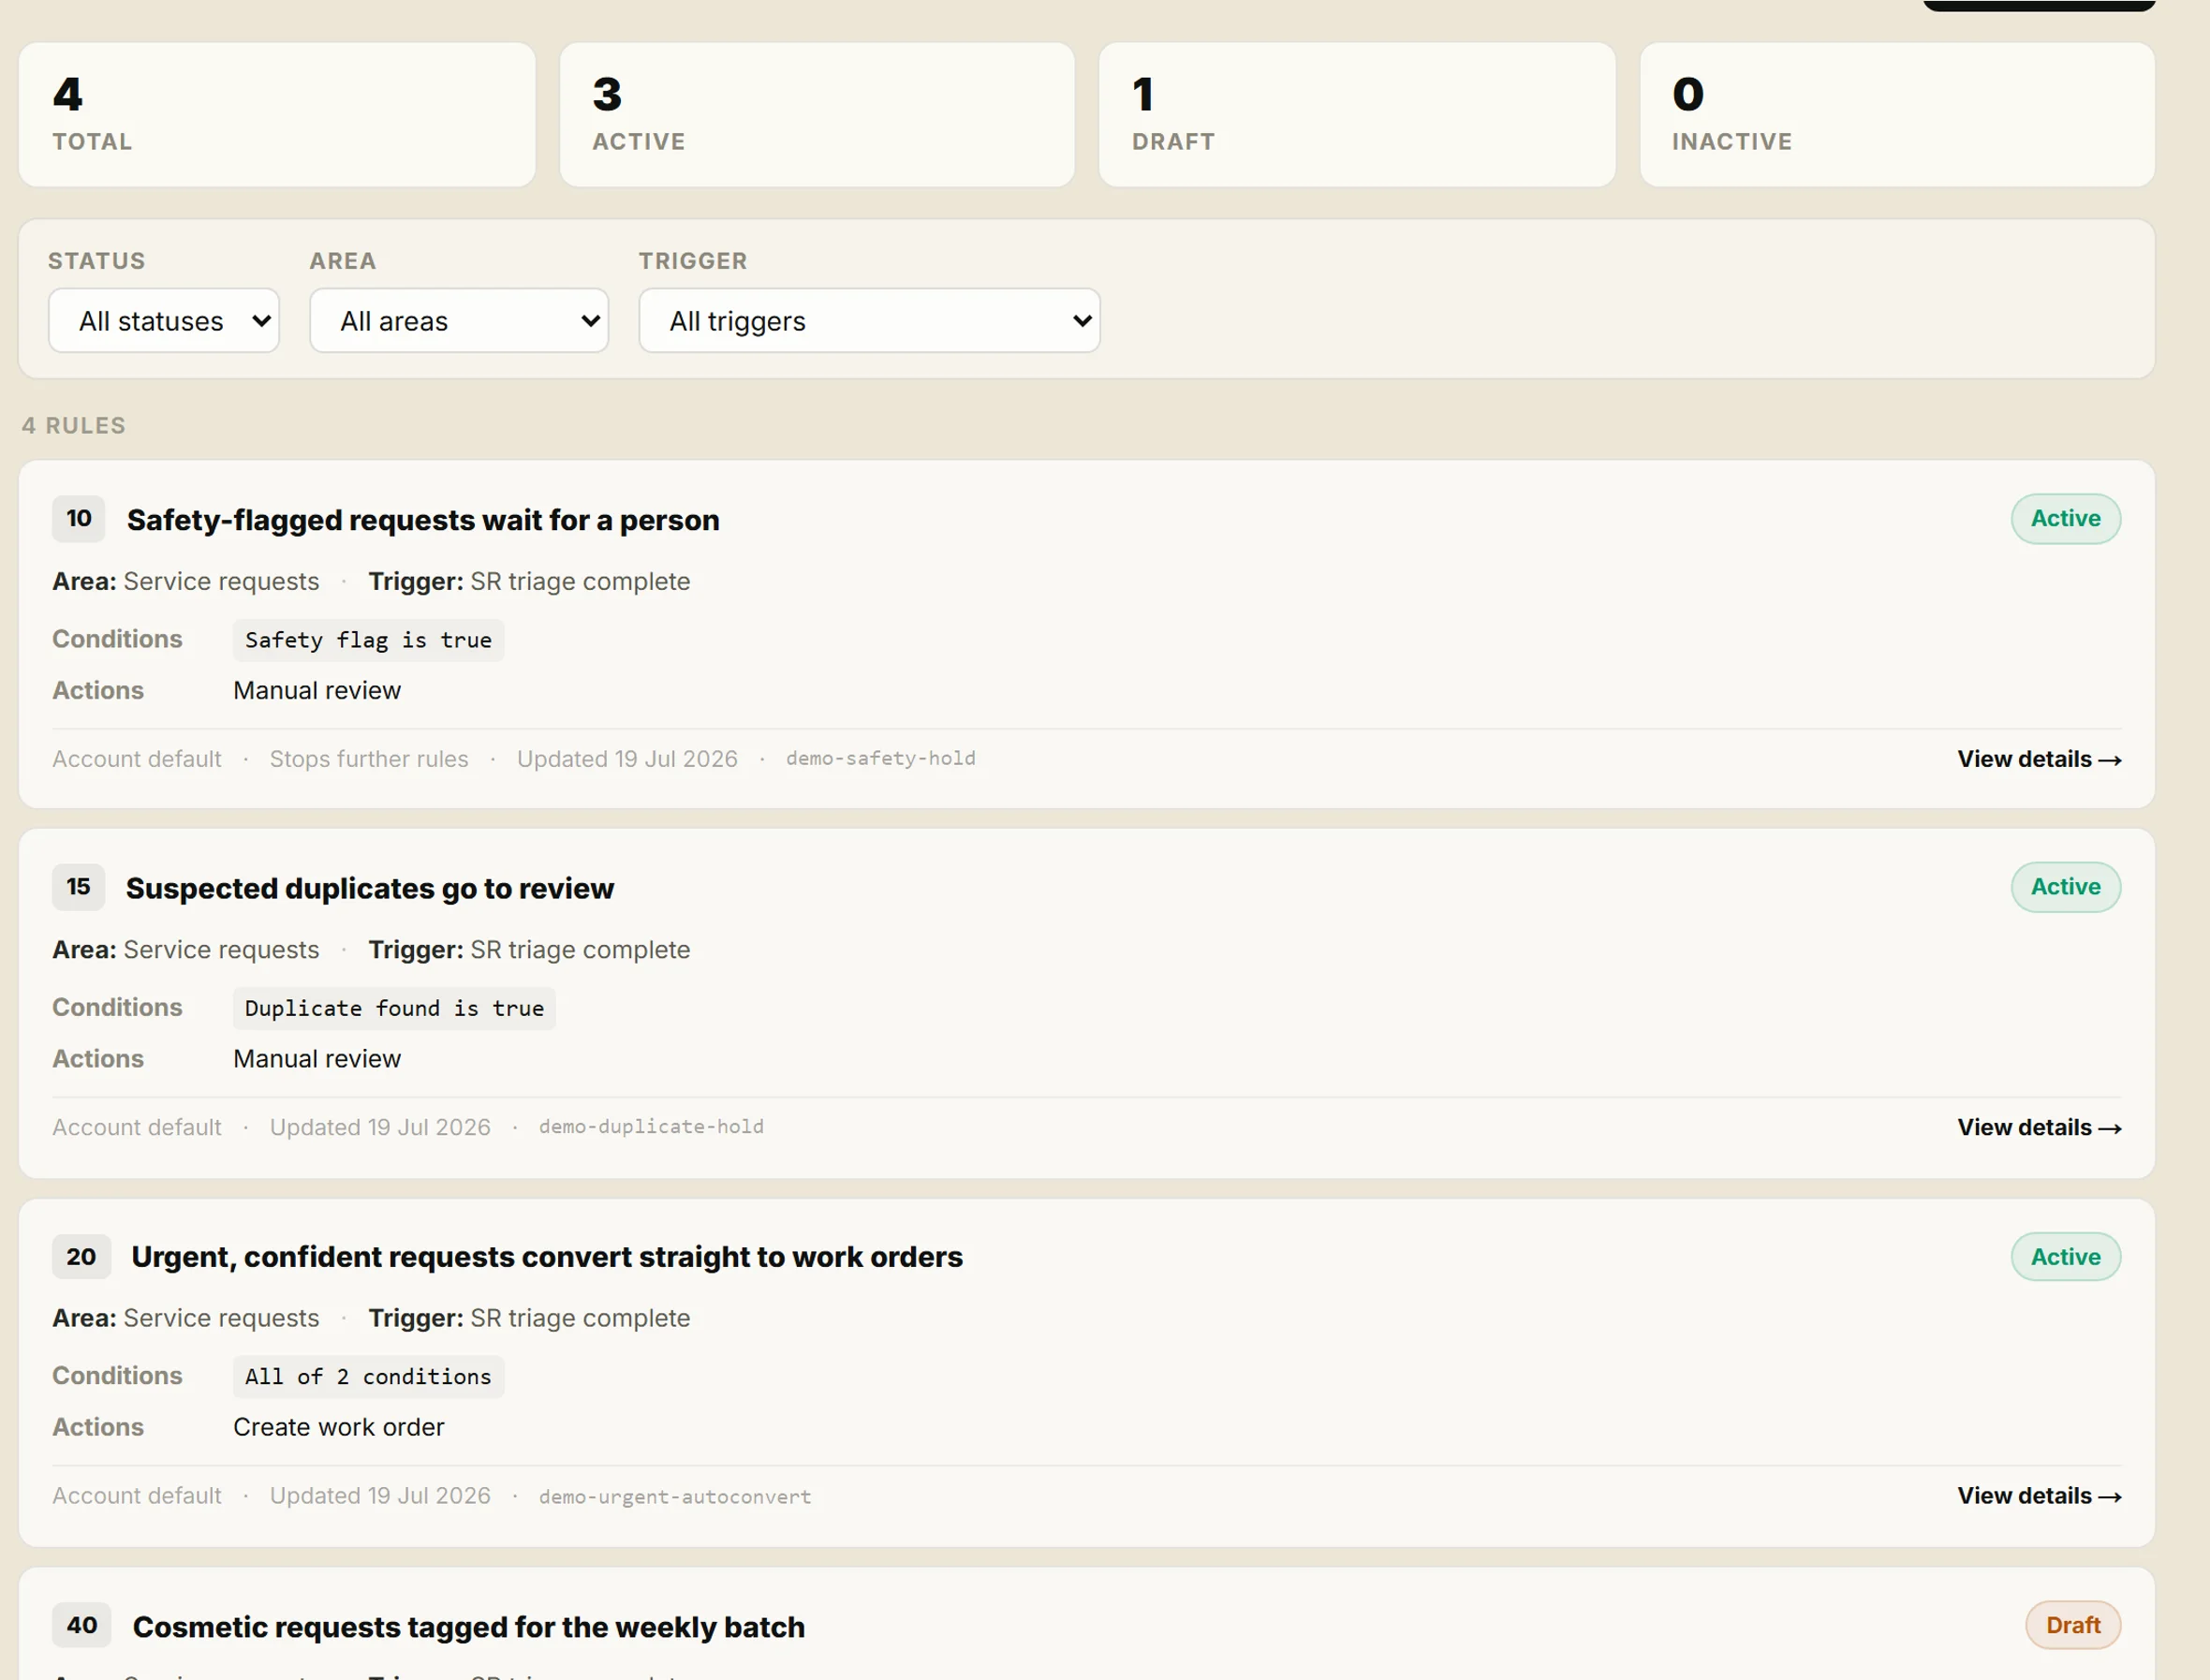Click the 'demo-urgent-autoconvert' rule key

pos(675,1496)
